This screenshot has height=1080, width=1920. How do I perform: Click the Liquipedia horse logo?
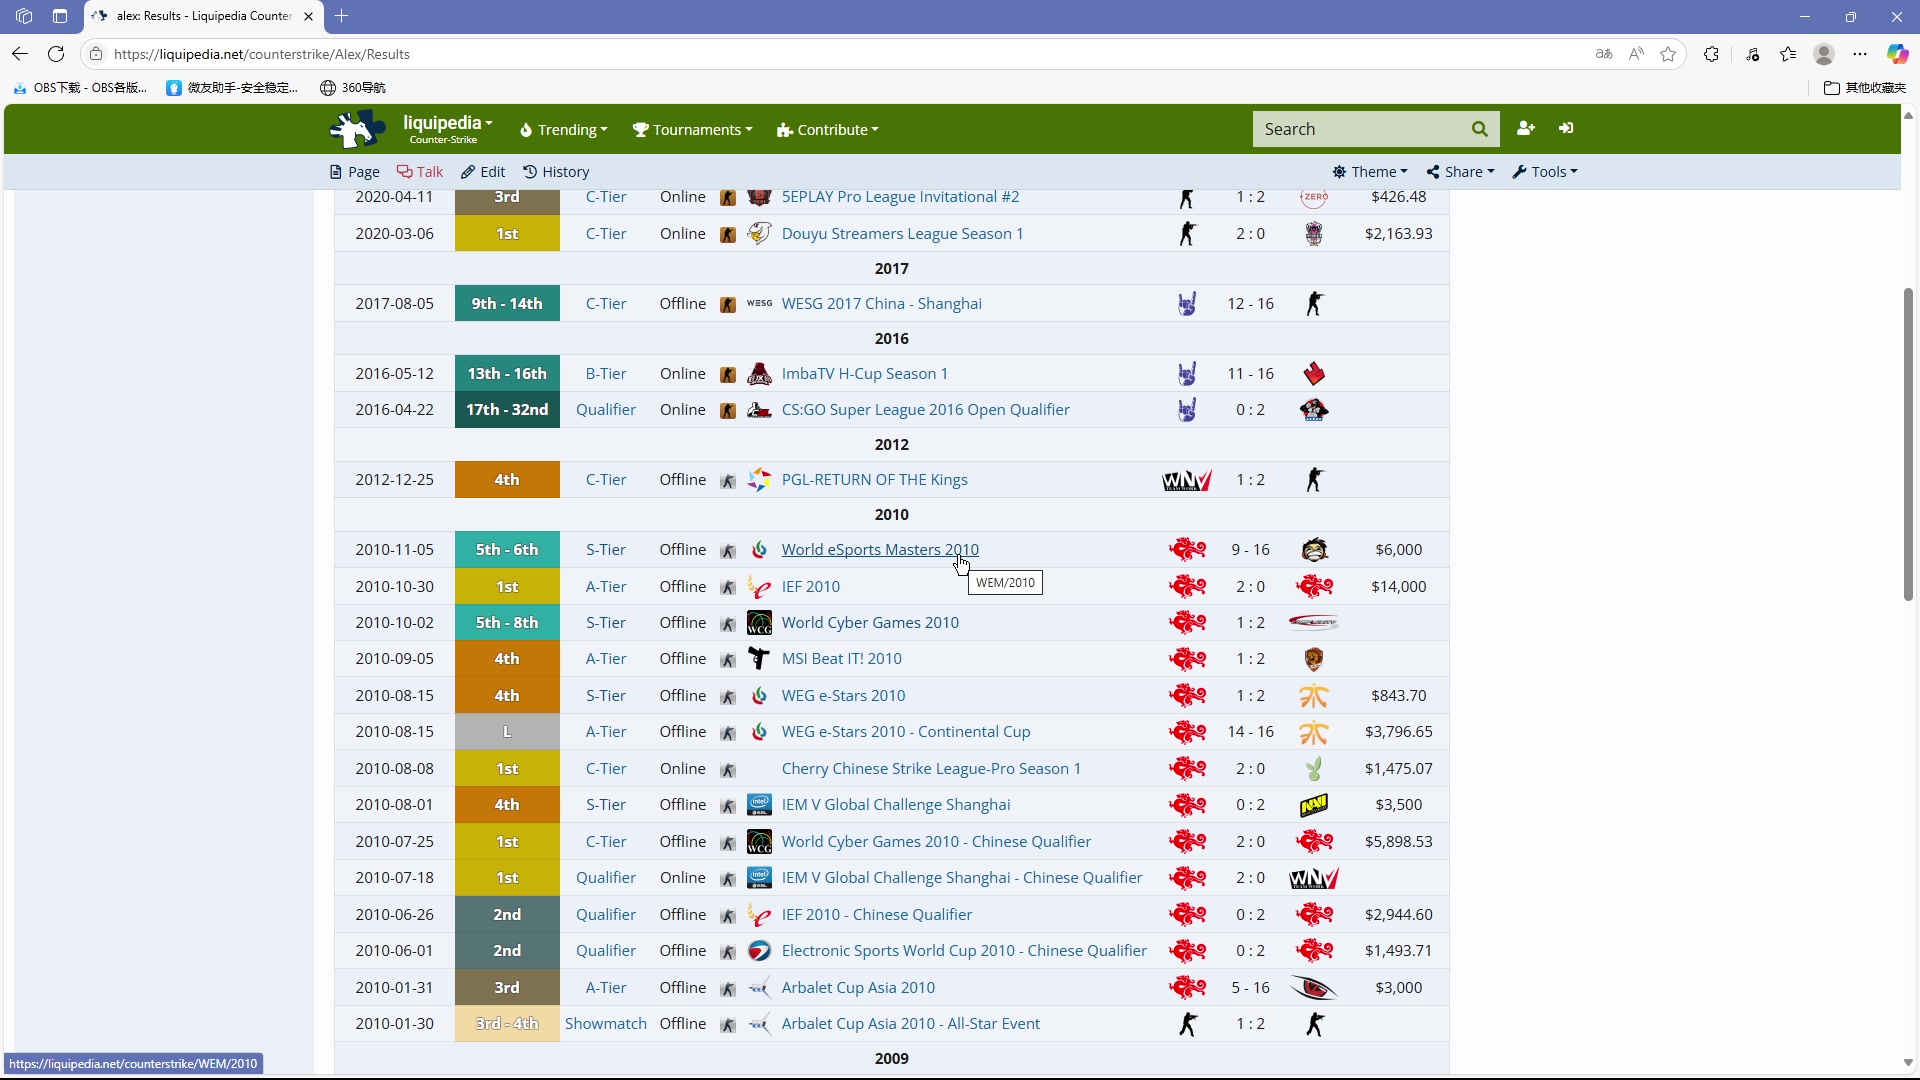(357, 129)
